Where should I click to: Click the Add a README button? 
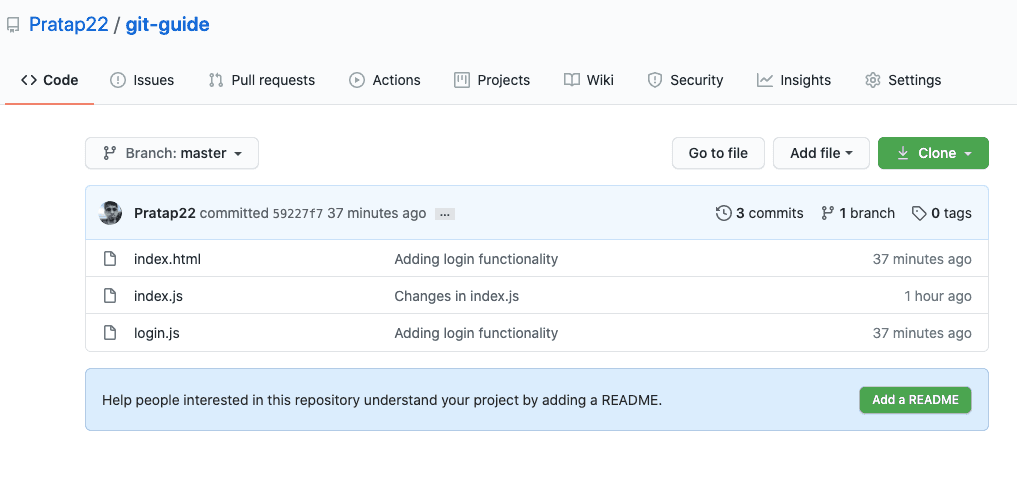click(915, 400)
